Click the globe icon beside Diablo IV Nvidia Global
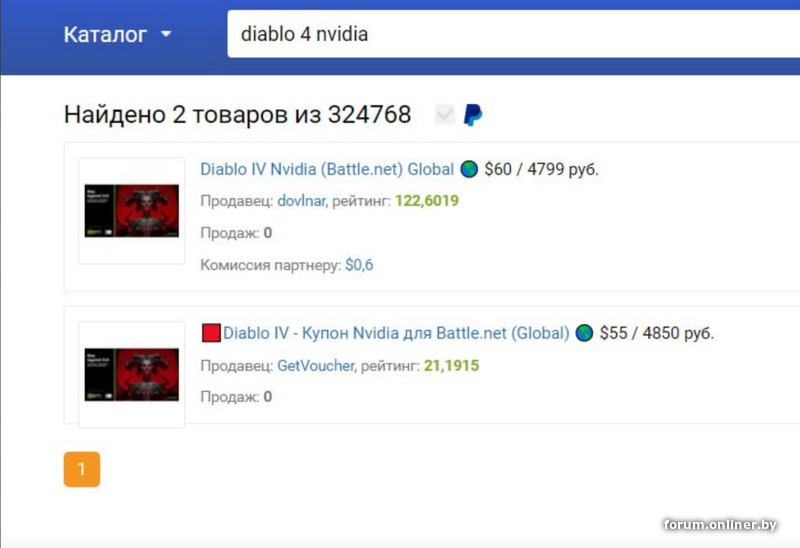The width and height of the screenshot is (800, 548). point(469,169)
